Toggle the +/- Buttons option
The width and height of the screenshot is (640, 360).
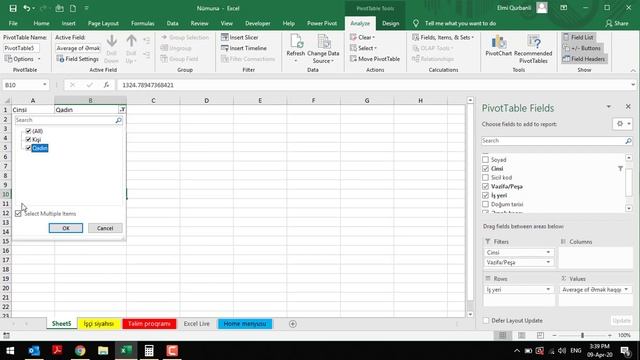(x=582, y=48)
